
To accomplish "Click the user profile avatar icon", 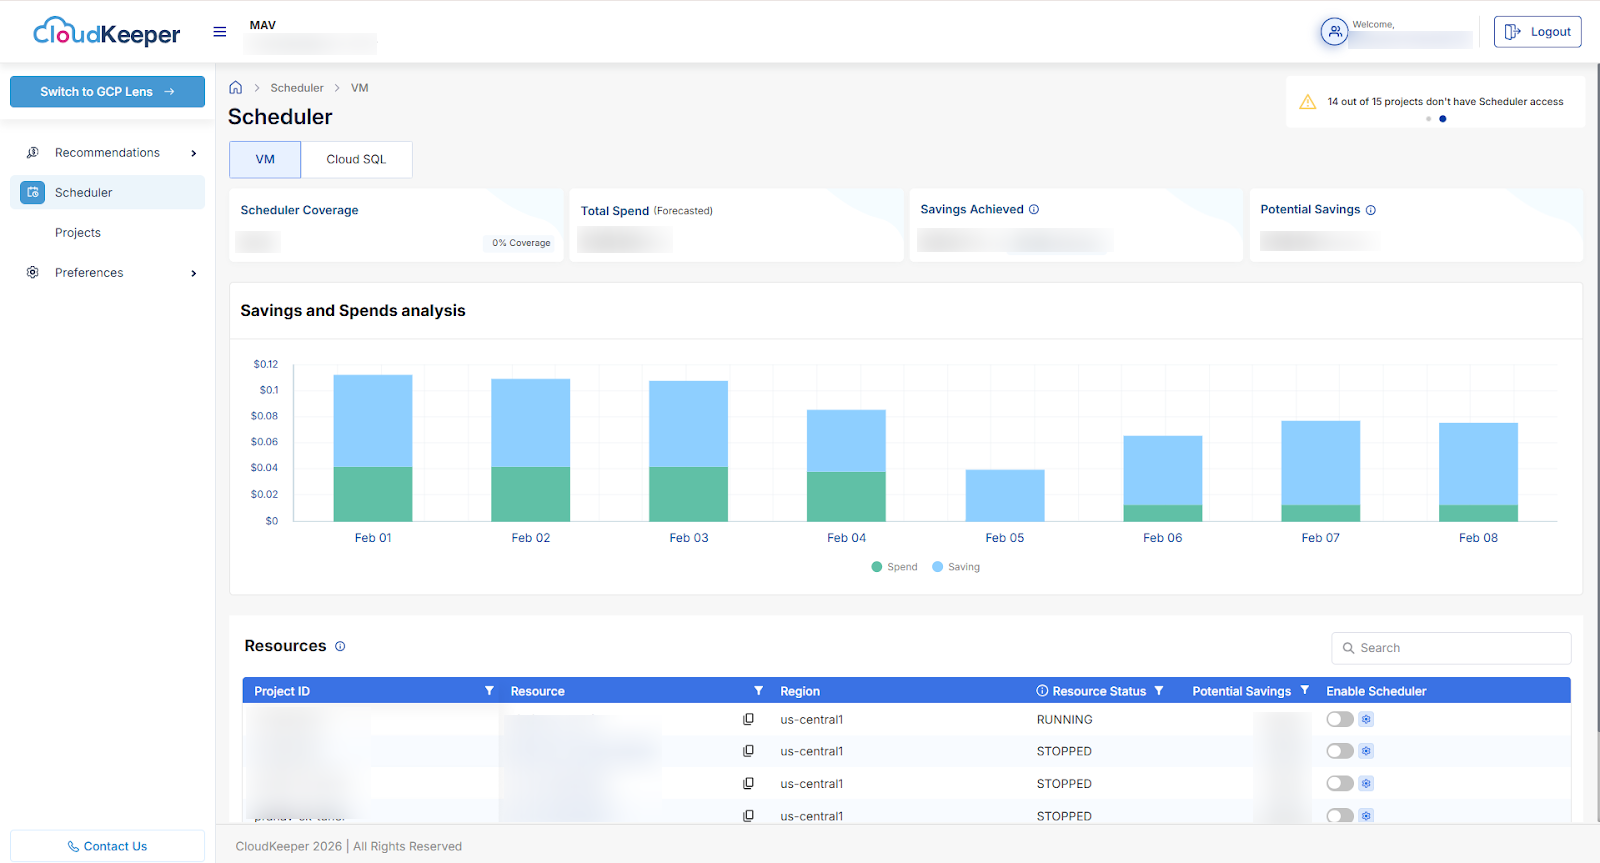I will 1334,32.
